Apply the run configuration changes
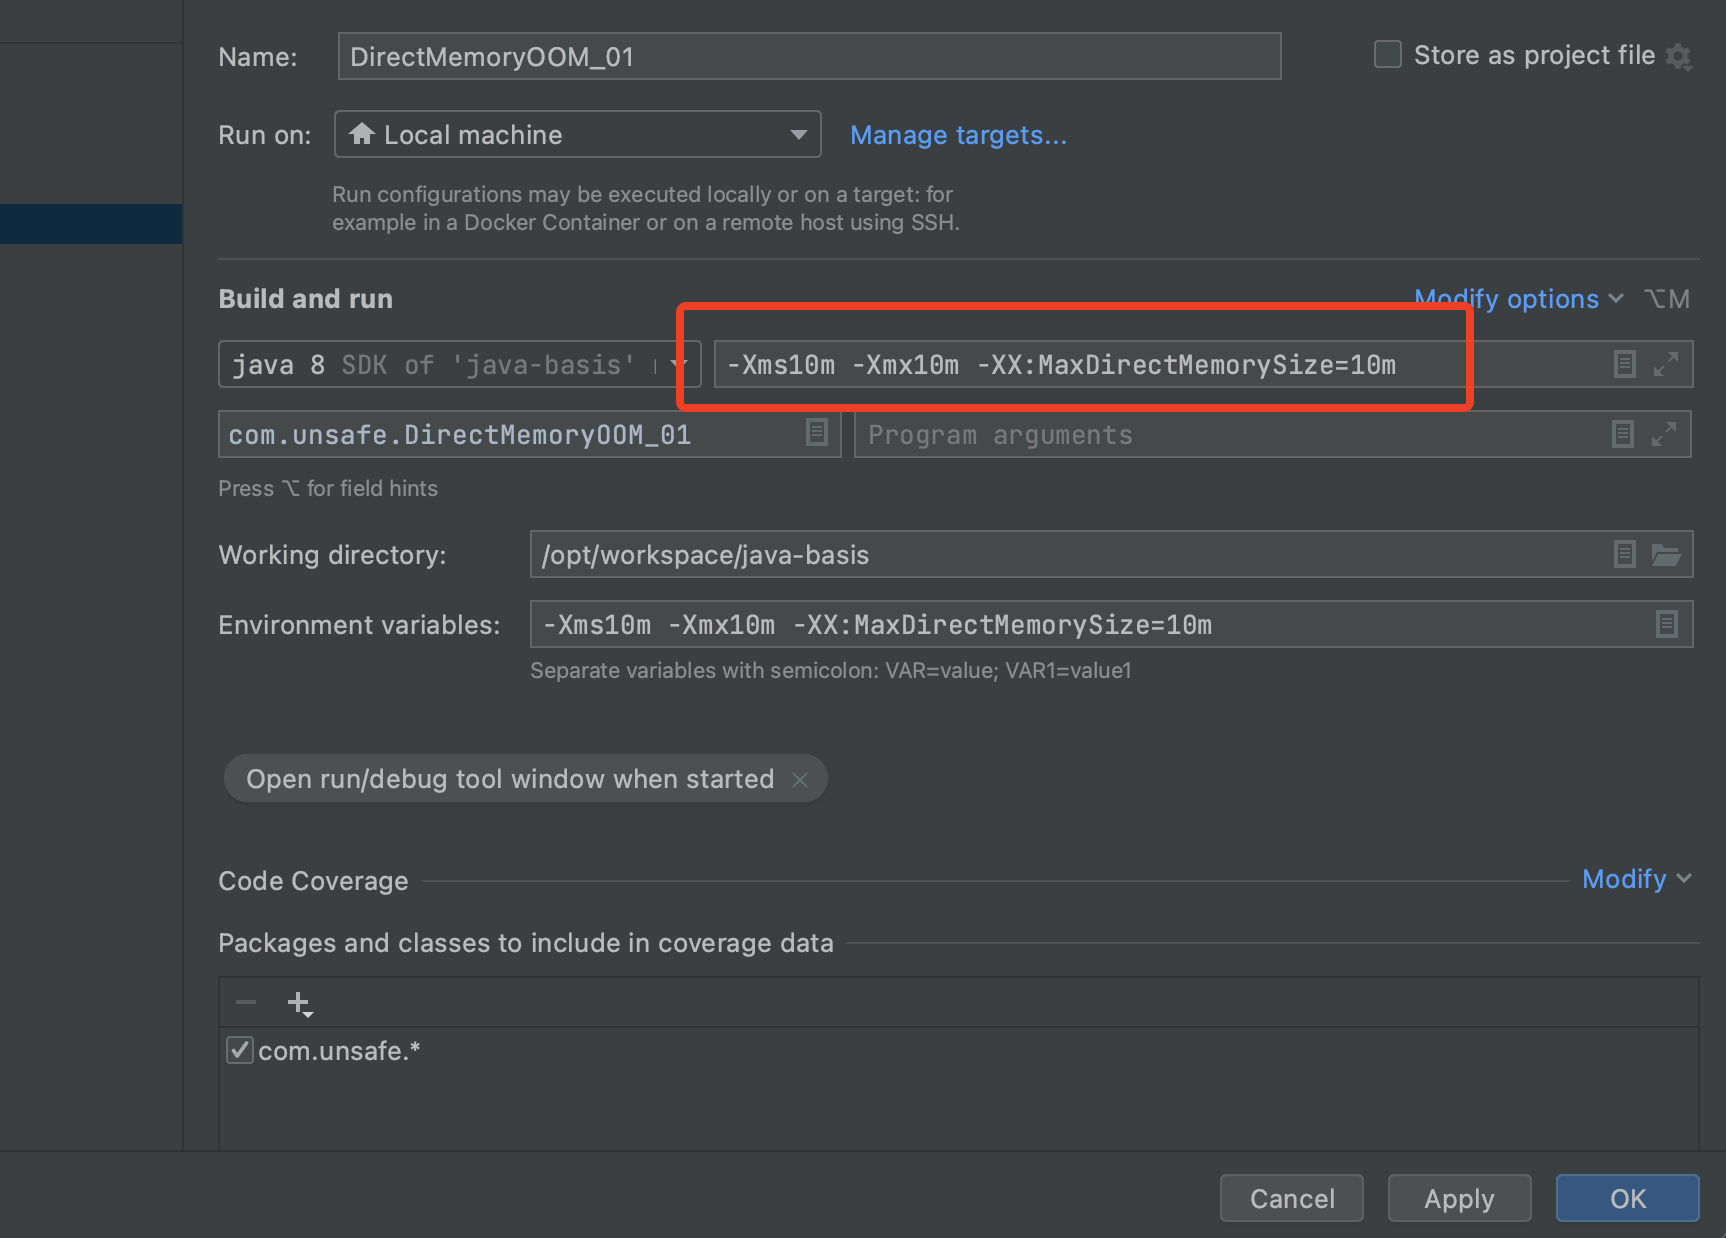The height and width of the screenshot is (1238, 1726). tap(1458, 1197)
